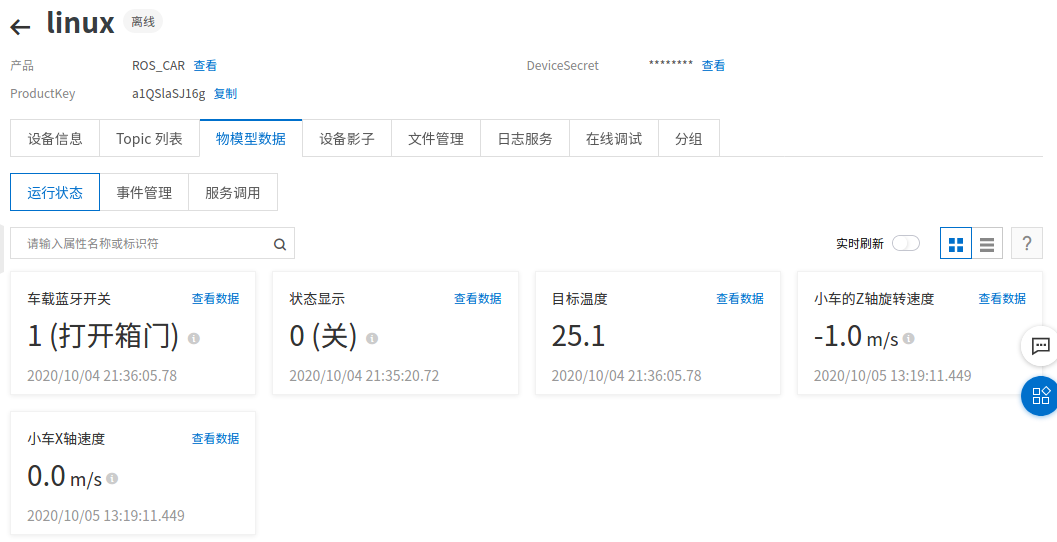Click the 目标温度 card title
This screenshot has width=1057, height=542.
pyautogui.click(x=580, y=299)
